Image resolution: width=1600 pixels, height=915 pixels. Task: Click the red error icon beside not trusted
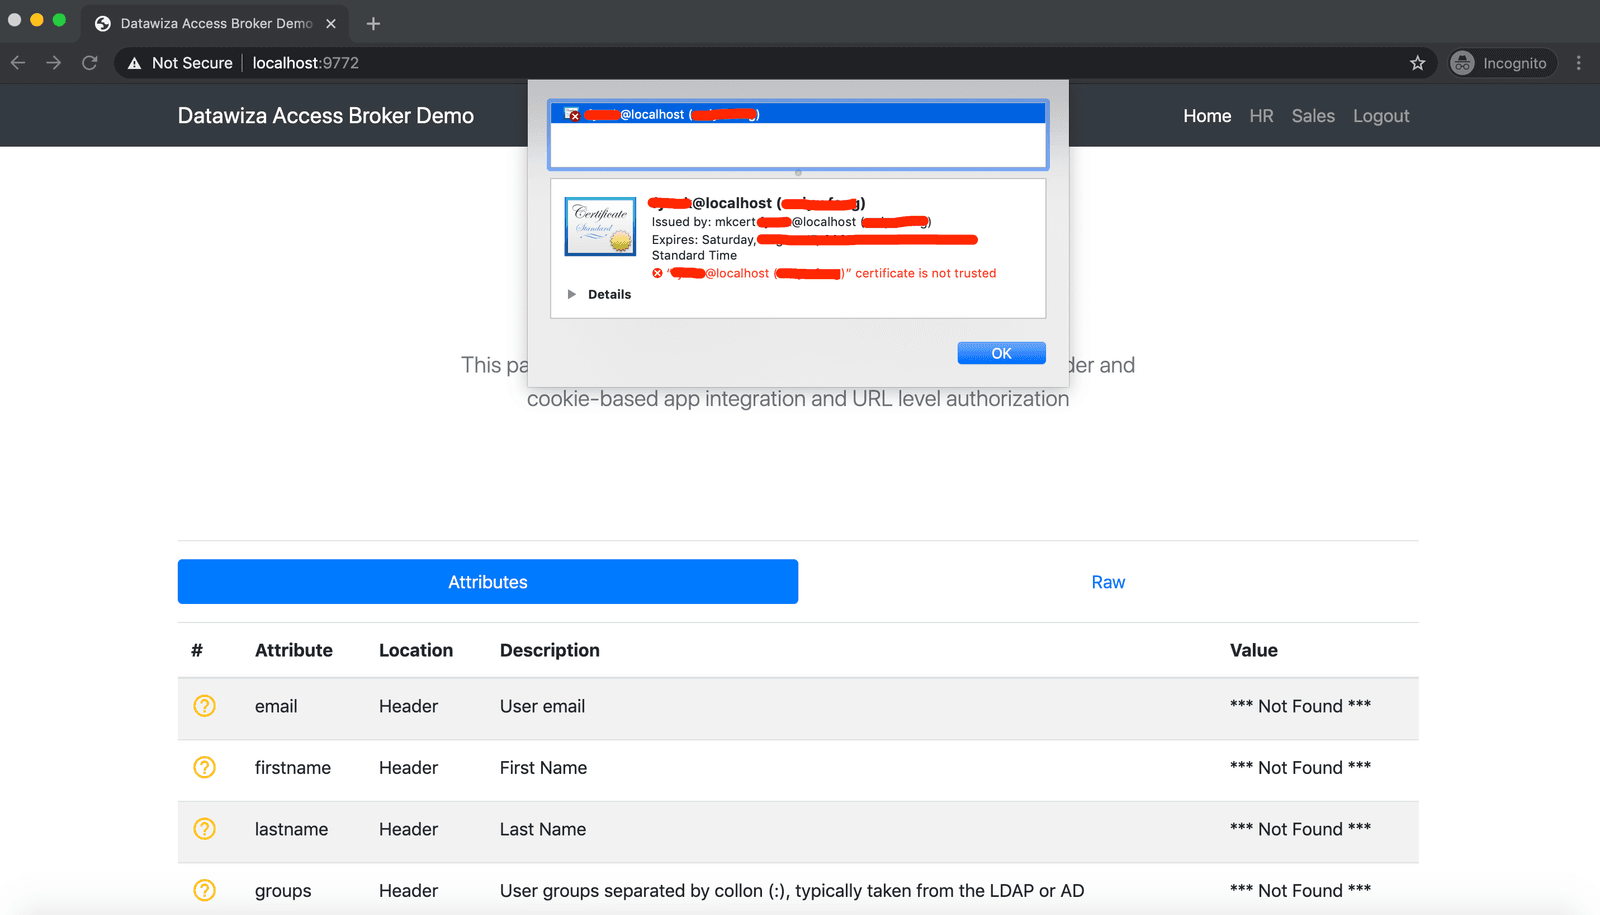[657, 273]
